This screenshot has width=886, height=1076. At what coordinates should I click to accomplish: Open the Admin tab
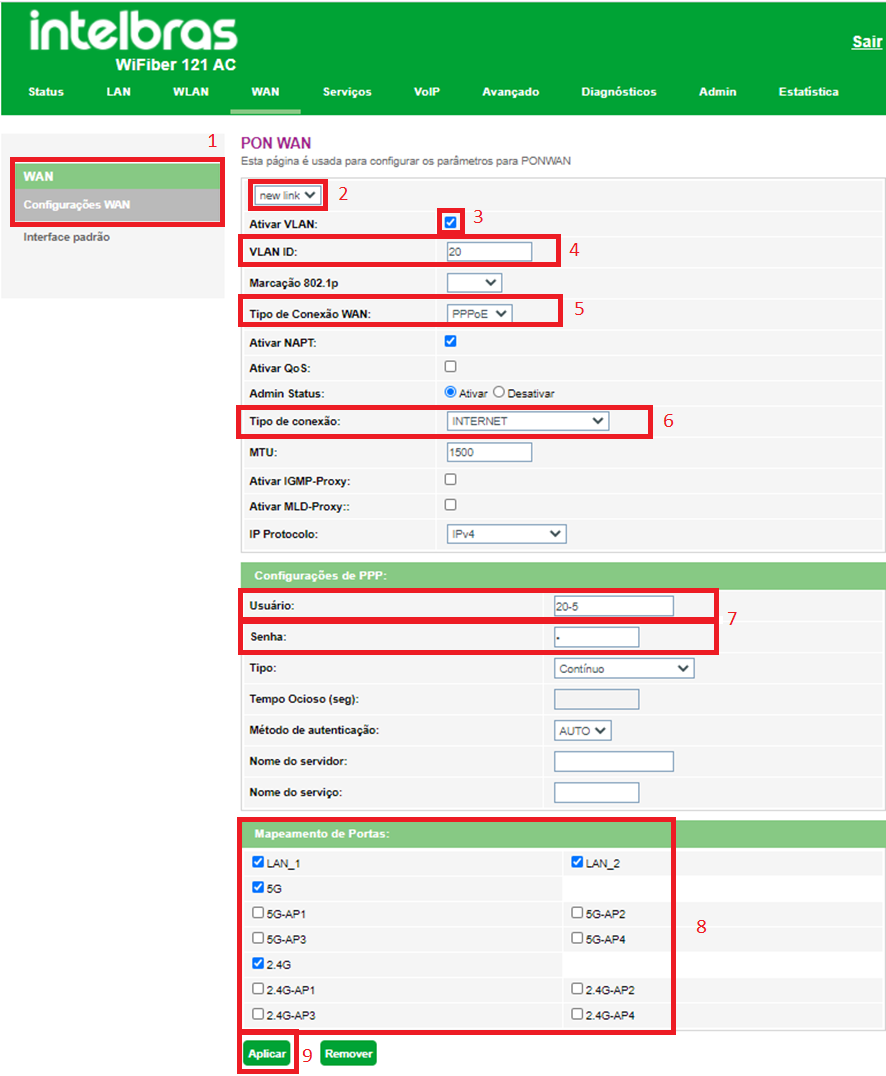[718, 92]
